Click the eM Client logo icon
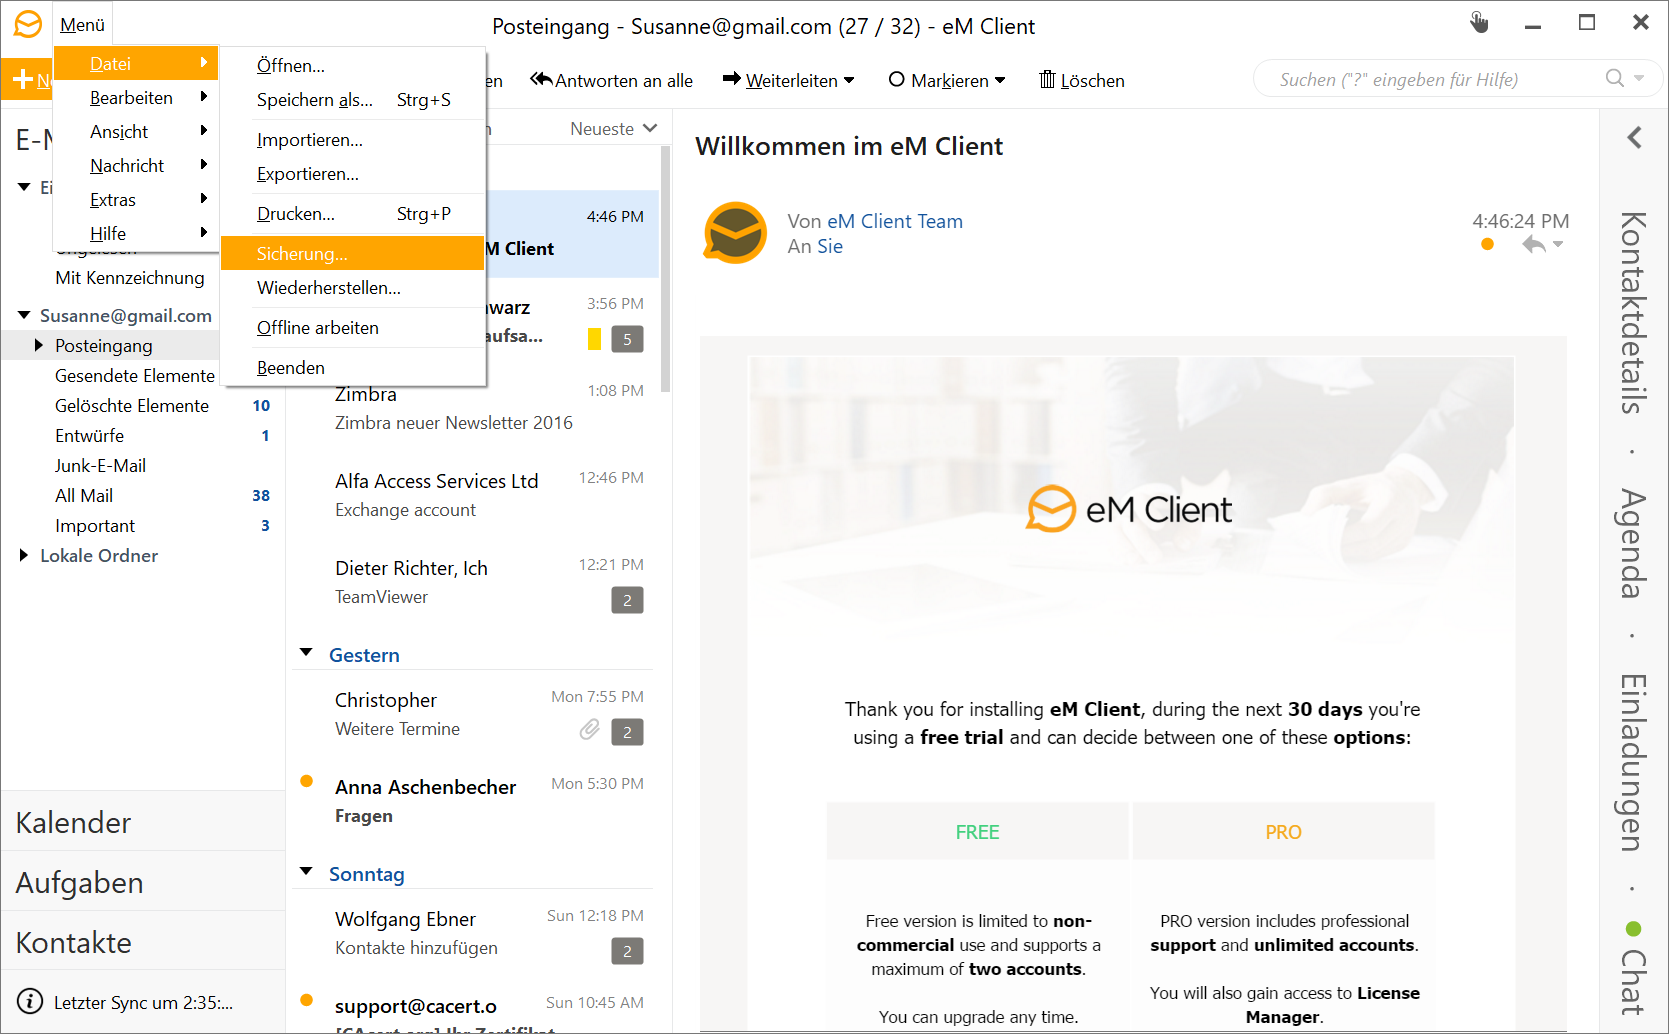 [x=27, y=24]
